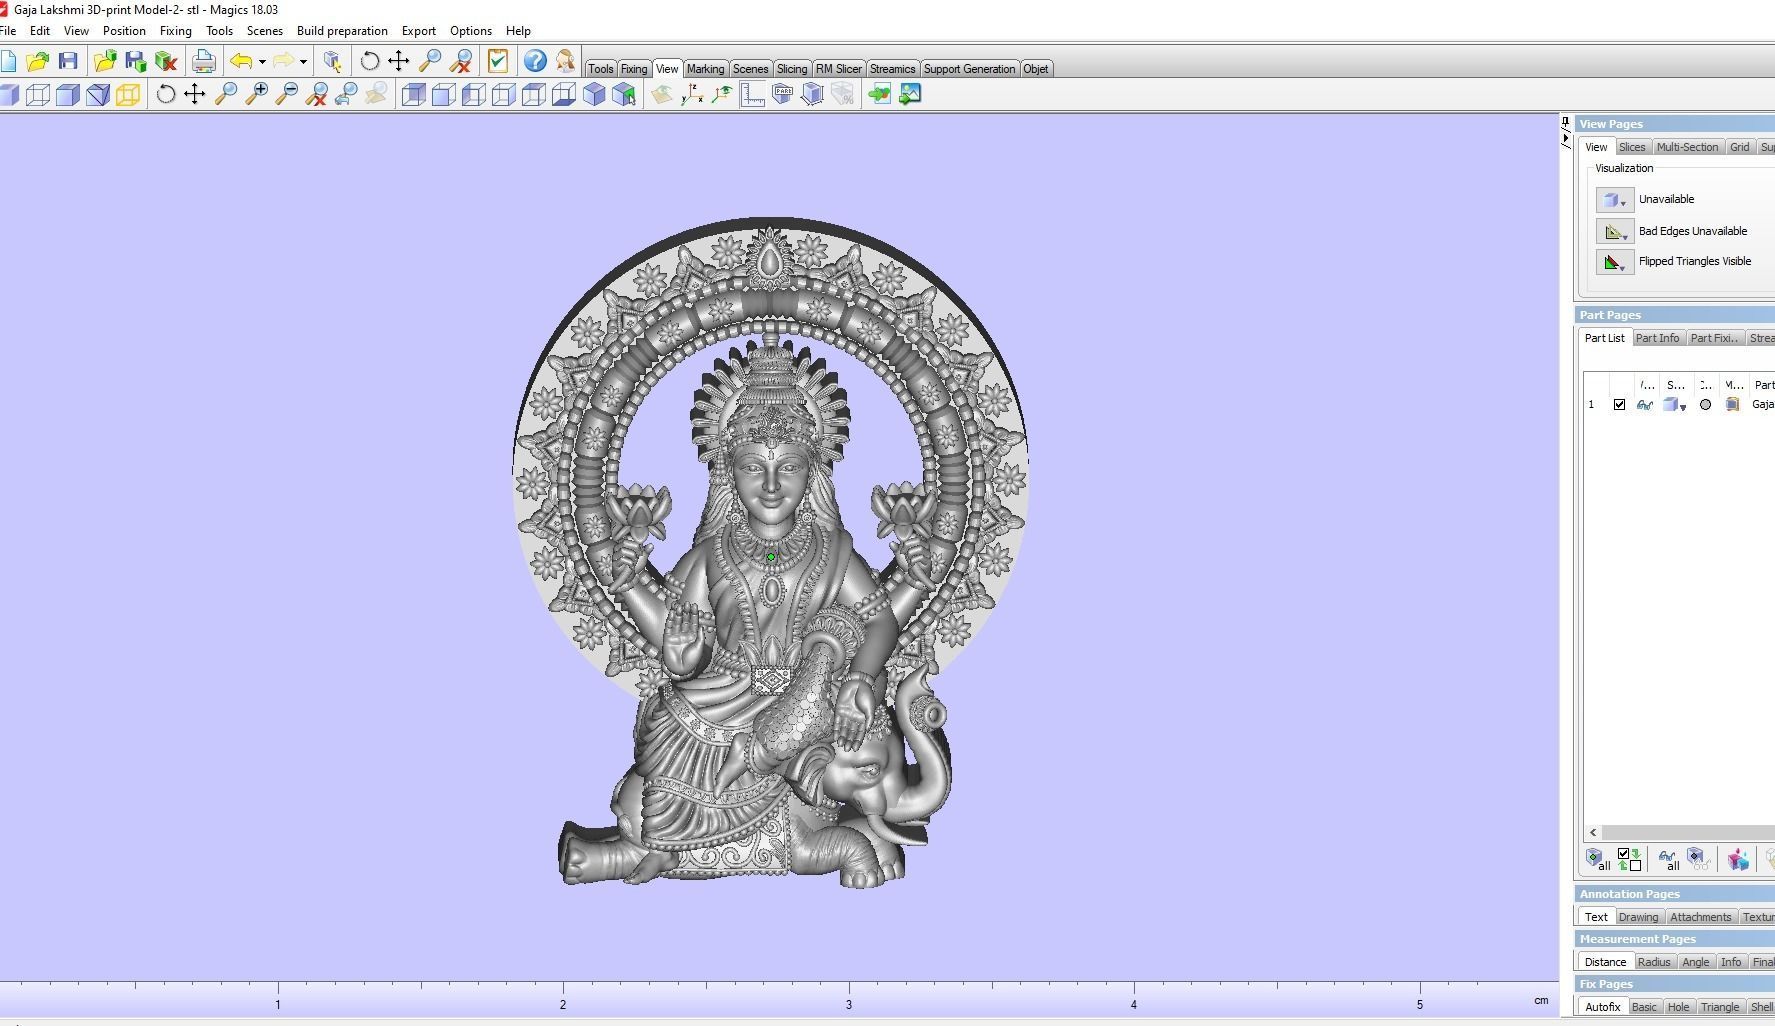This screenshot has width=1775, height=1026.
Task: Open the Fixing menu
Action: pos(175,31)
